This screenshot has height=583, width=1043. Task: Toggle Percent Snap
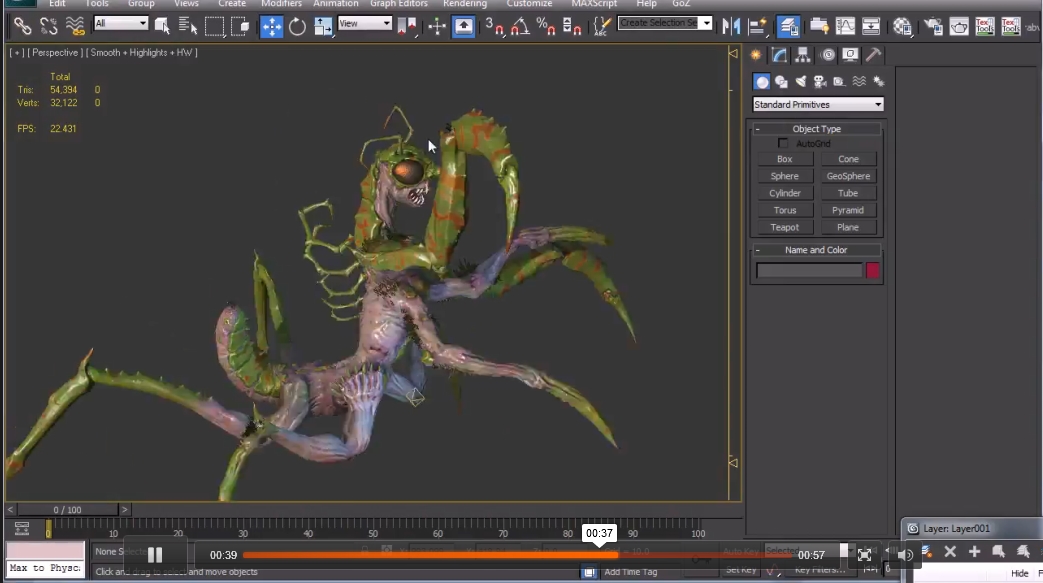tap(546, 26)
